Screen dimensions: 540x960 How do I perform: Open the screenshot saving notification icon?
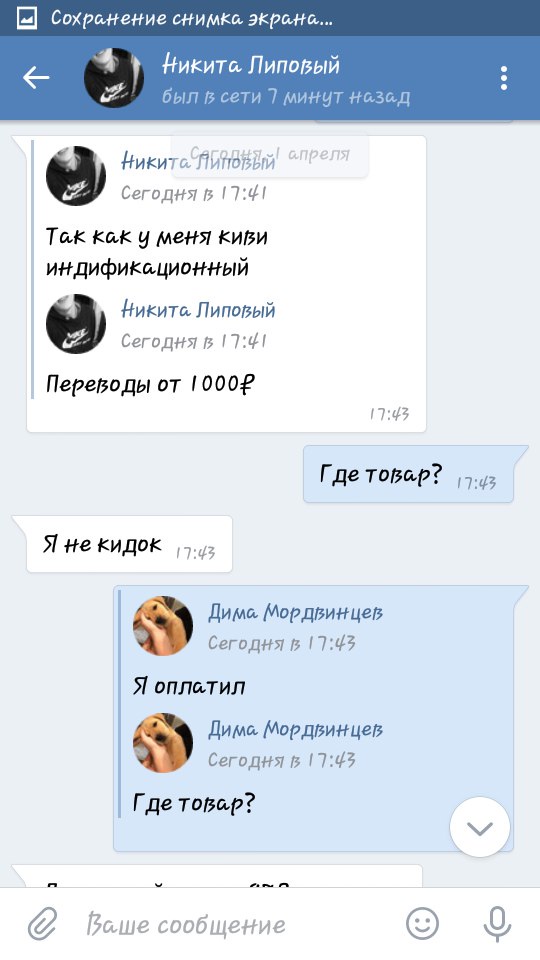point(26,18)
